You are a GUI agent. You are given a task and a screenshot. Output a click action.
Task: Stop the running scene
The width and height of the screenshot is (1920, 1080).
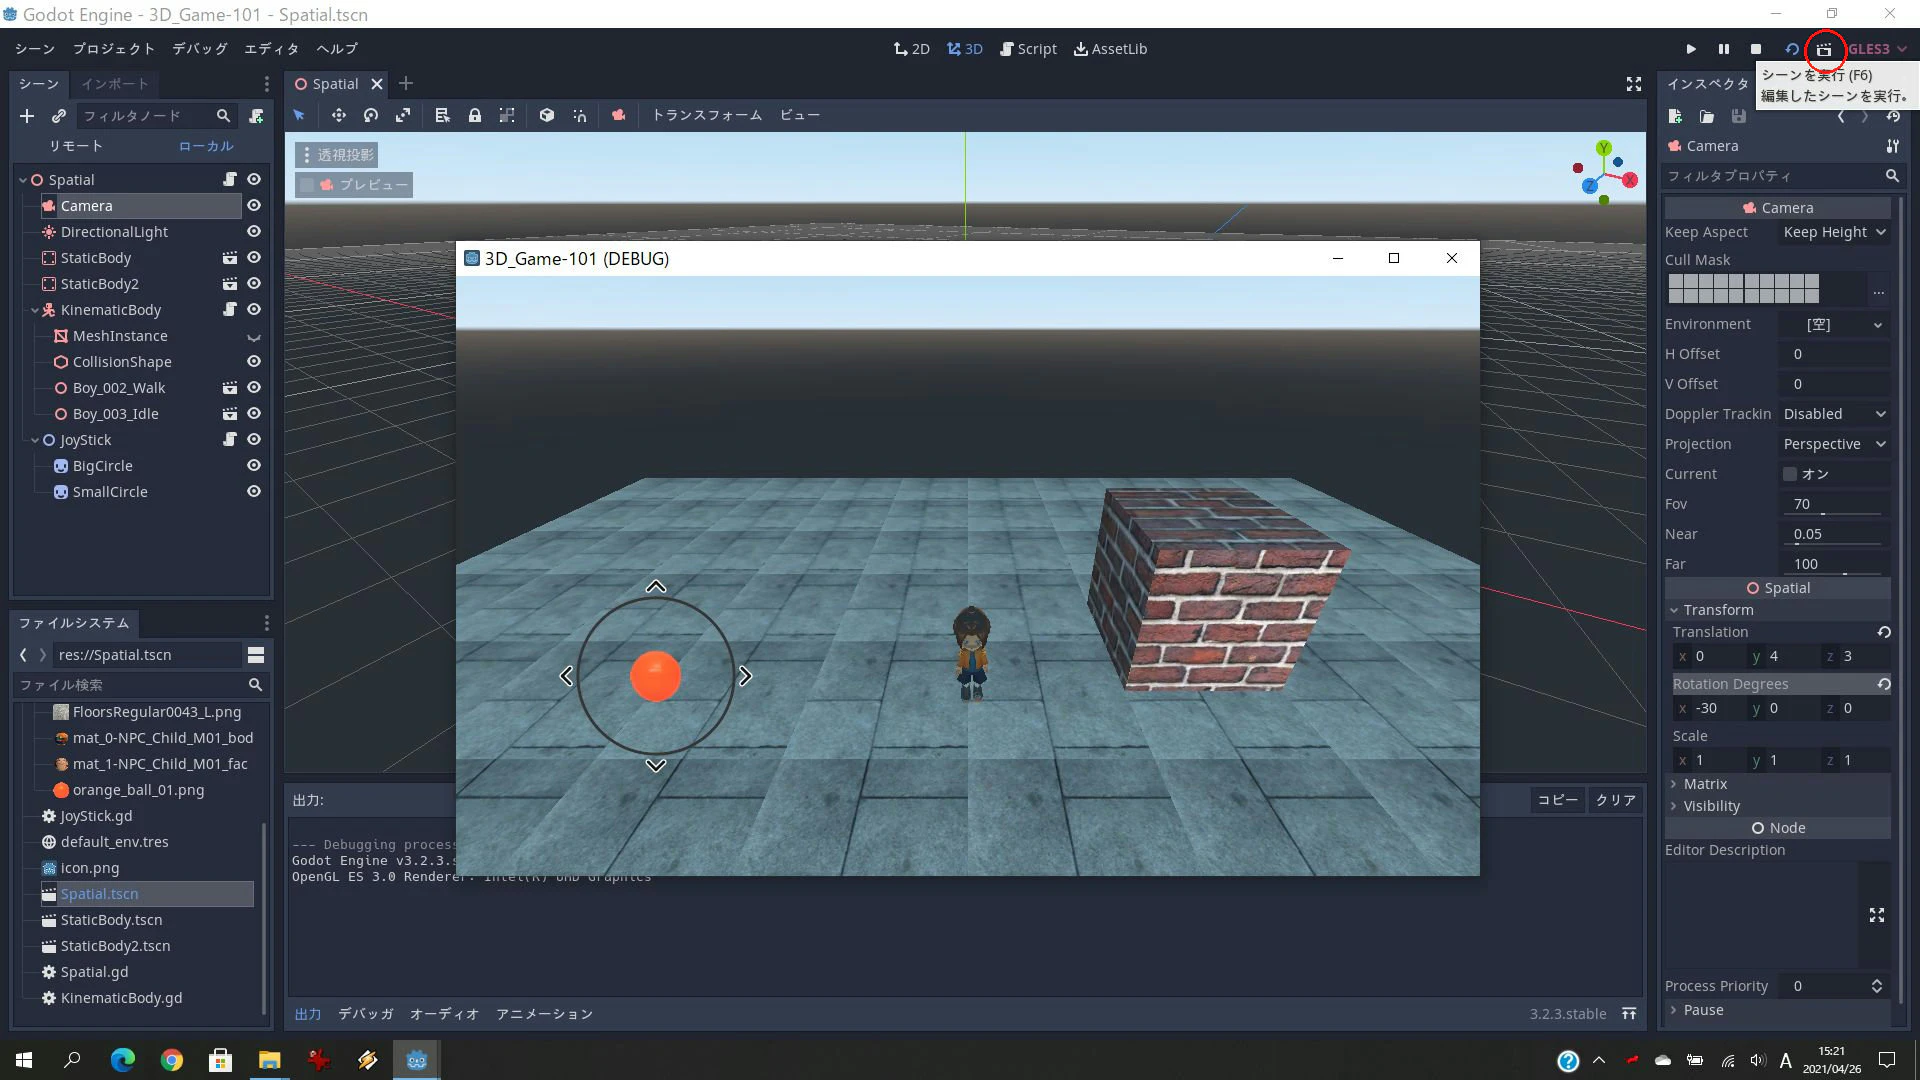click(x=1756, y=49)
